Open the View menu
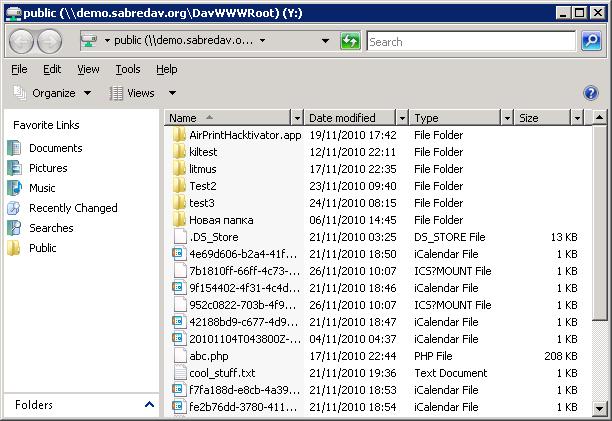612x421 pixels. (x=88, y=69)
